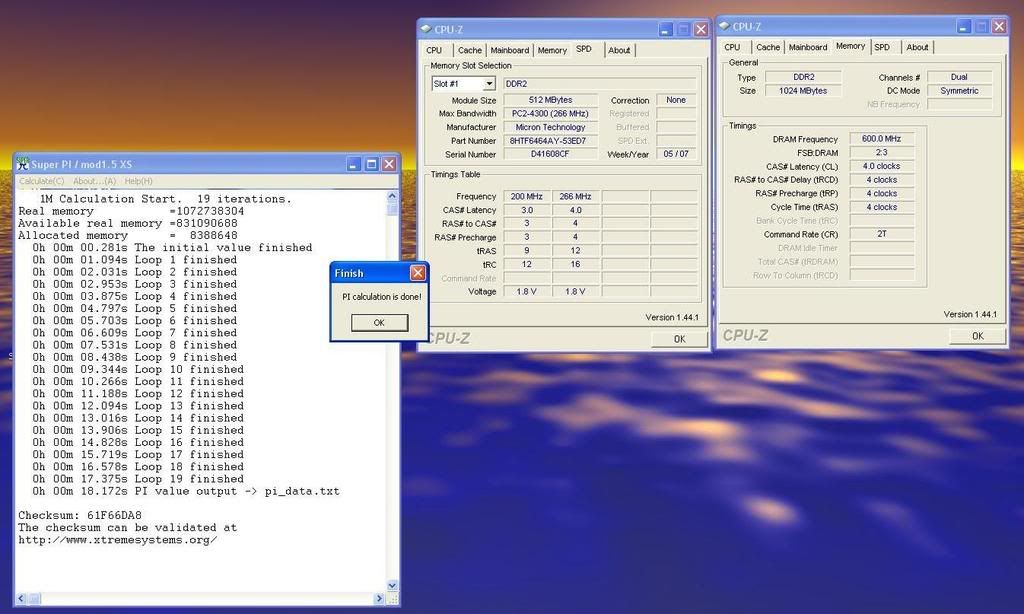The width and height of the screenshot is (1024, 614).
Task: Open the Calculate(C) menu in Super PI
Action: click(42, 181)
